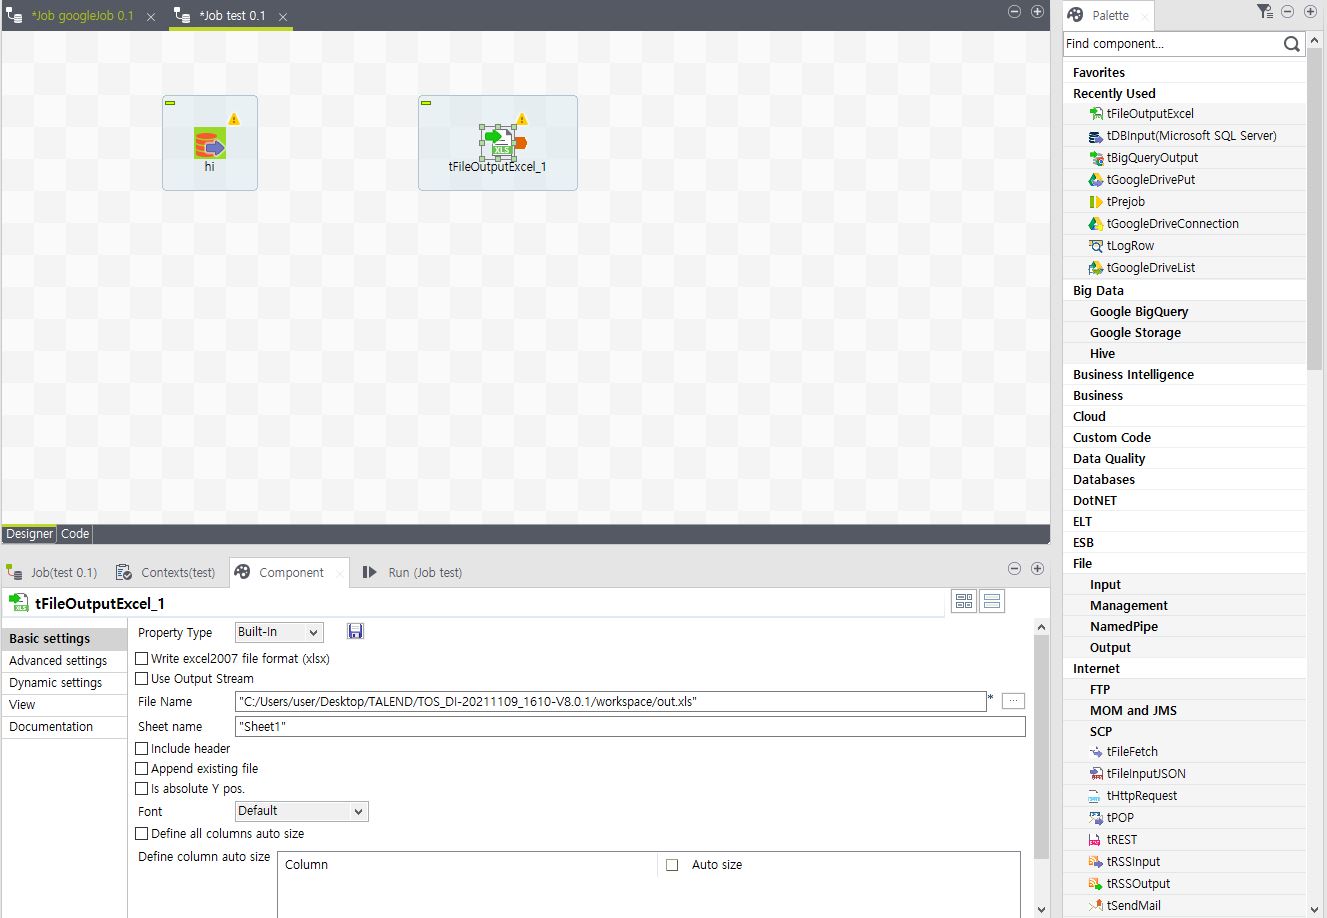The width and height of the screenshot is (1327, 918).
Task: Enable Write excel2007 file format (xlsx)
Action: (142, 659)
